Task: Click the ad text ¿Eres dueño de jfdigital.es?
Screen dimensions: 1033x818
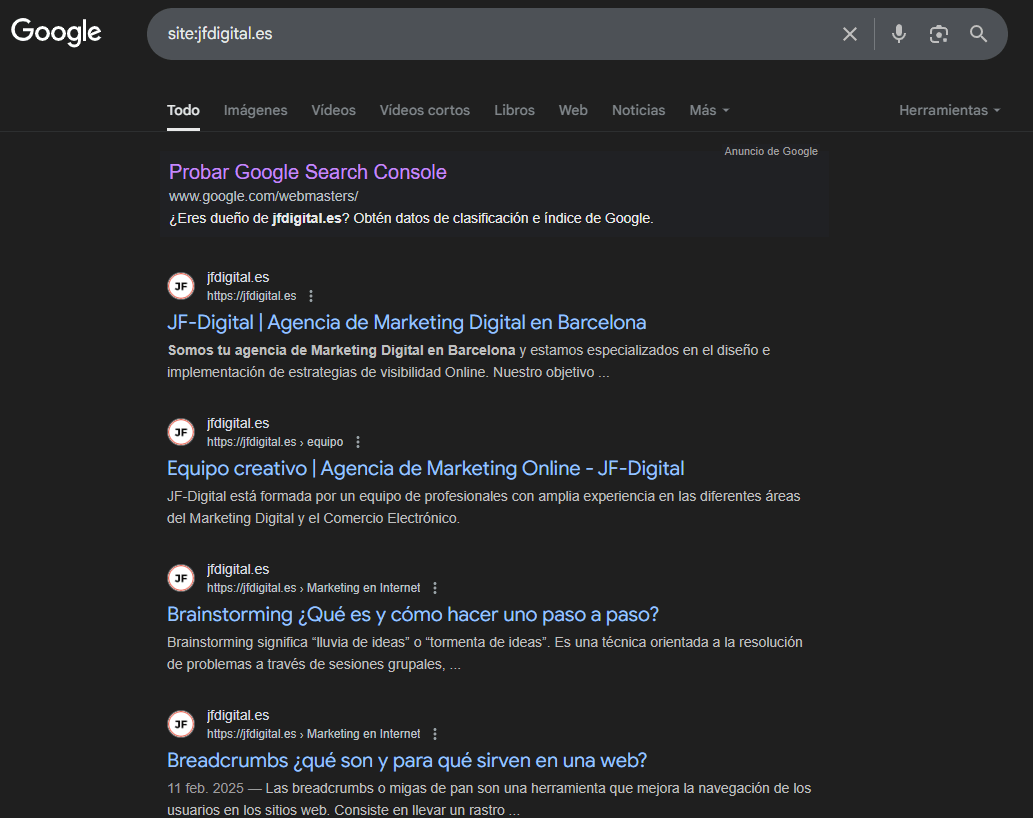Action: point(411,219)
